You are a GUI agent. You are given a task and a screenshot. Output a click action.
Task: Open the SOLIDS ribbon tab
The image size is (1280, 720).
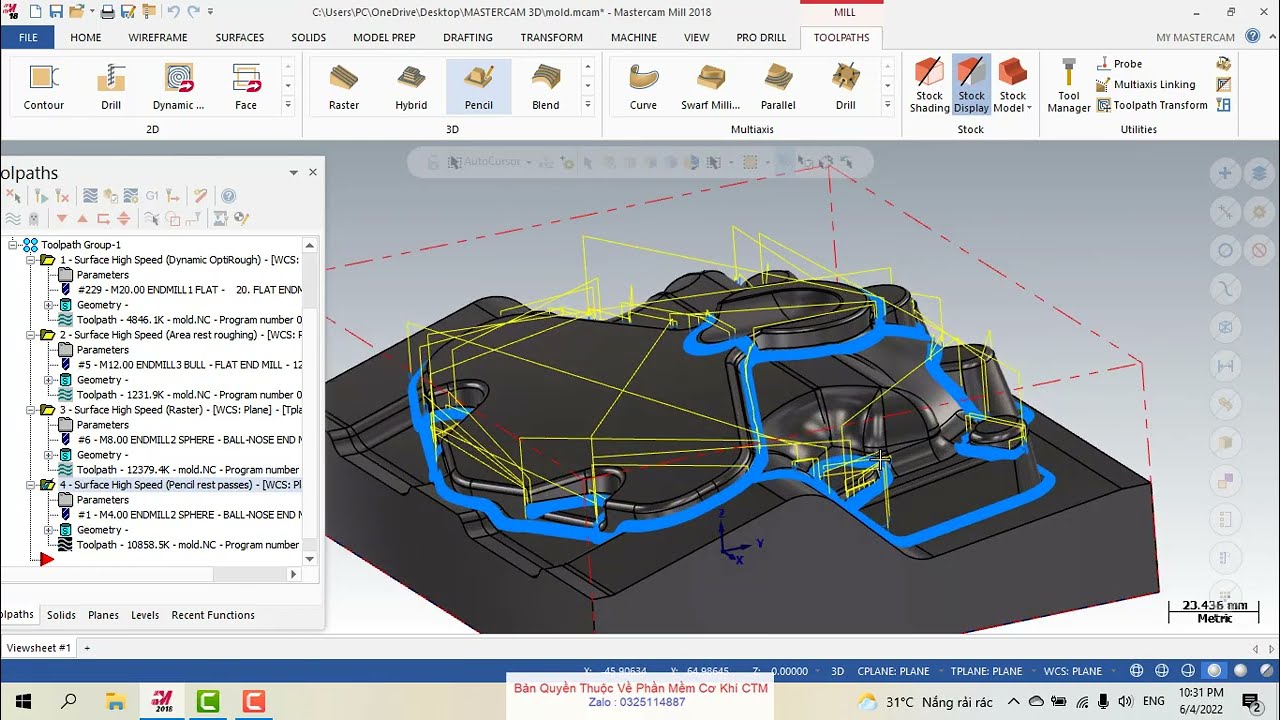click(x=309, y=37)
